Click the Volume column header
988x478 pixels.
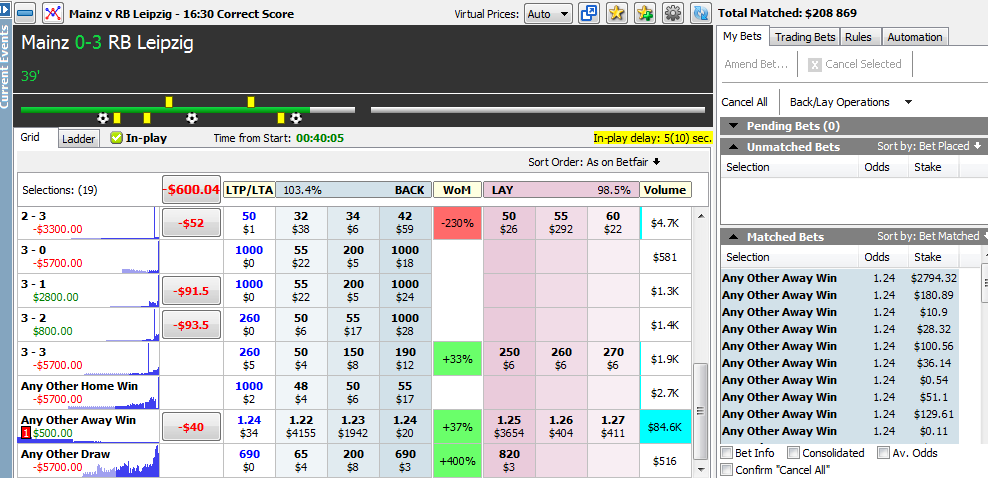click(x=665, y=190)
